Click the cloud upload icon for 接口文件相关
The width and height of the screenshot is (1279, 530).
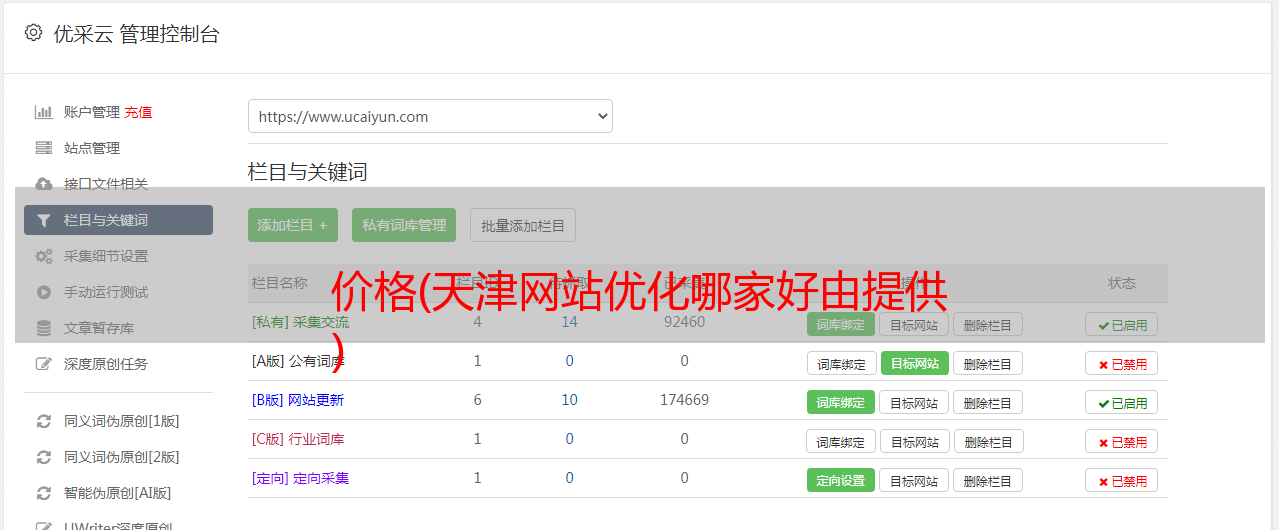pos(43,184)
